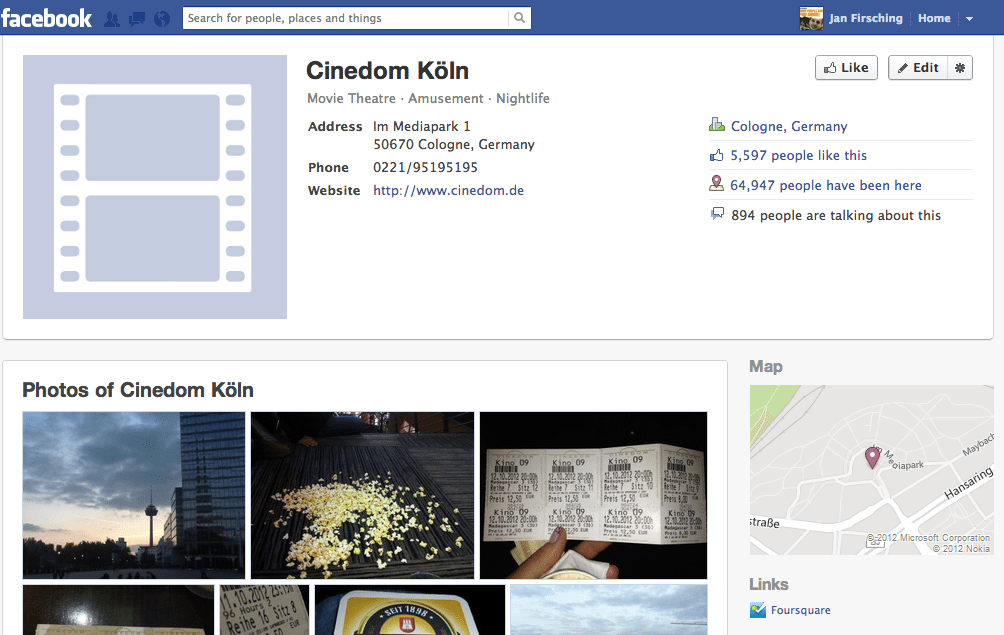Open the messages icon

[136, 19]
